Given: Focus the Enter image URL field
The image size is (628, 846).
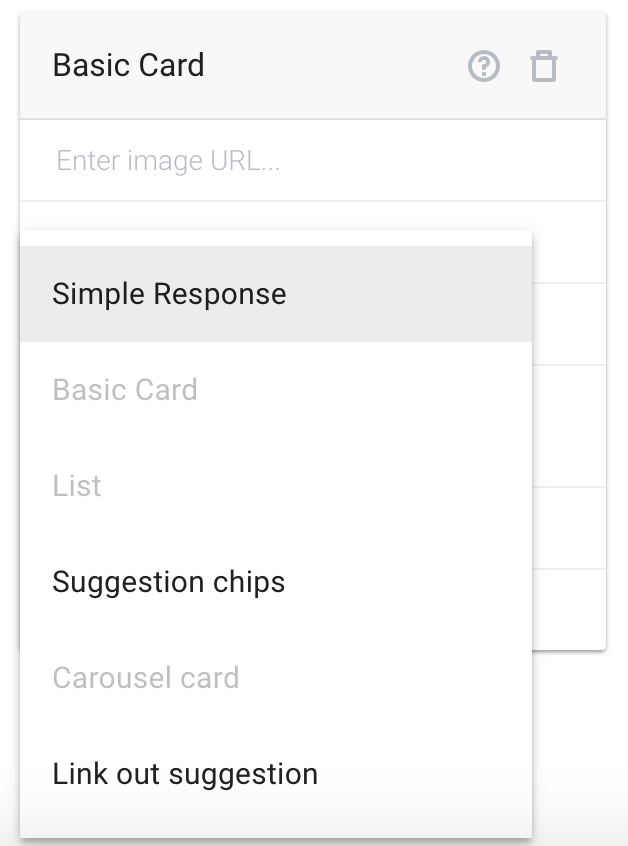Looking at the screenshot, I should (x=313, y=160).
